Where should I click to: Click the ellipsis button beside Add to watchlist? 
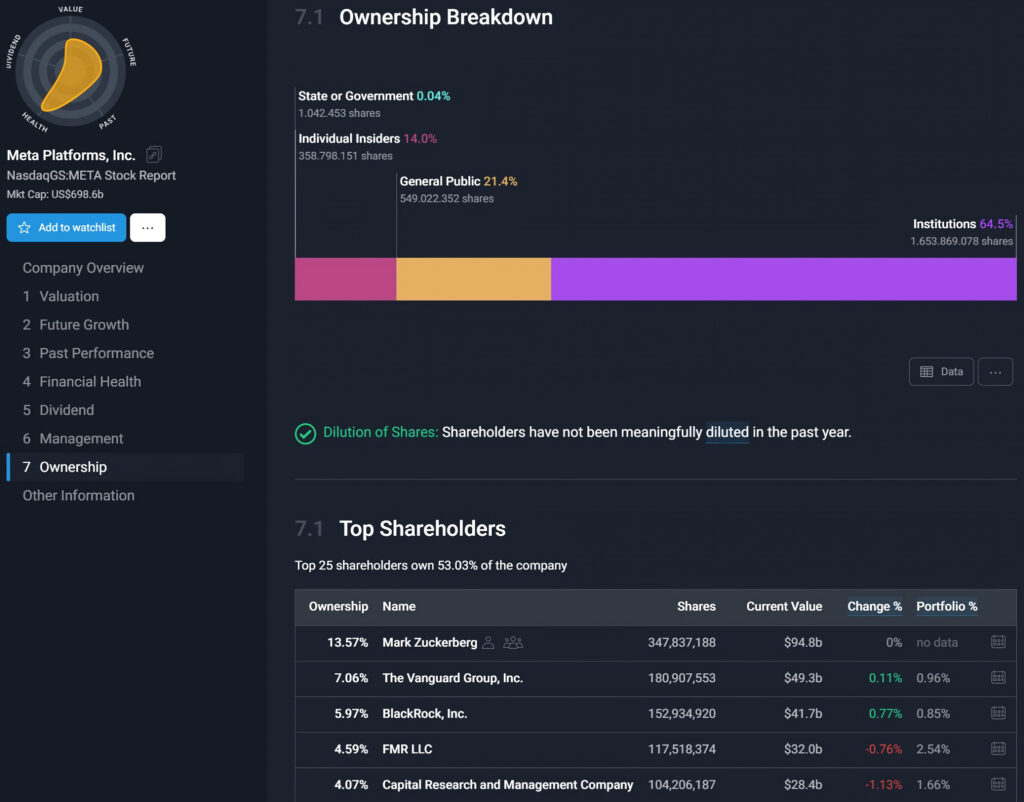coord(147,227)
